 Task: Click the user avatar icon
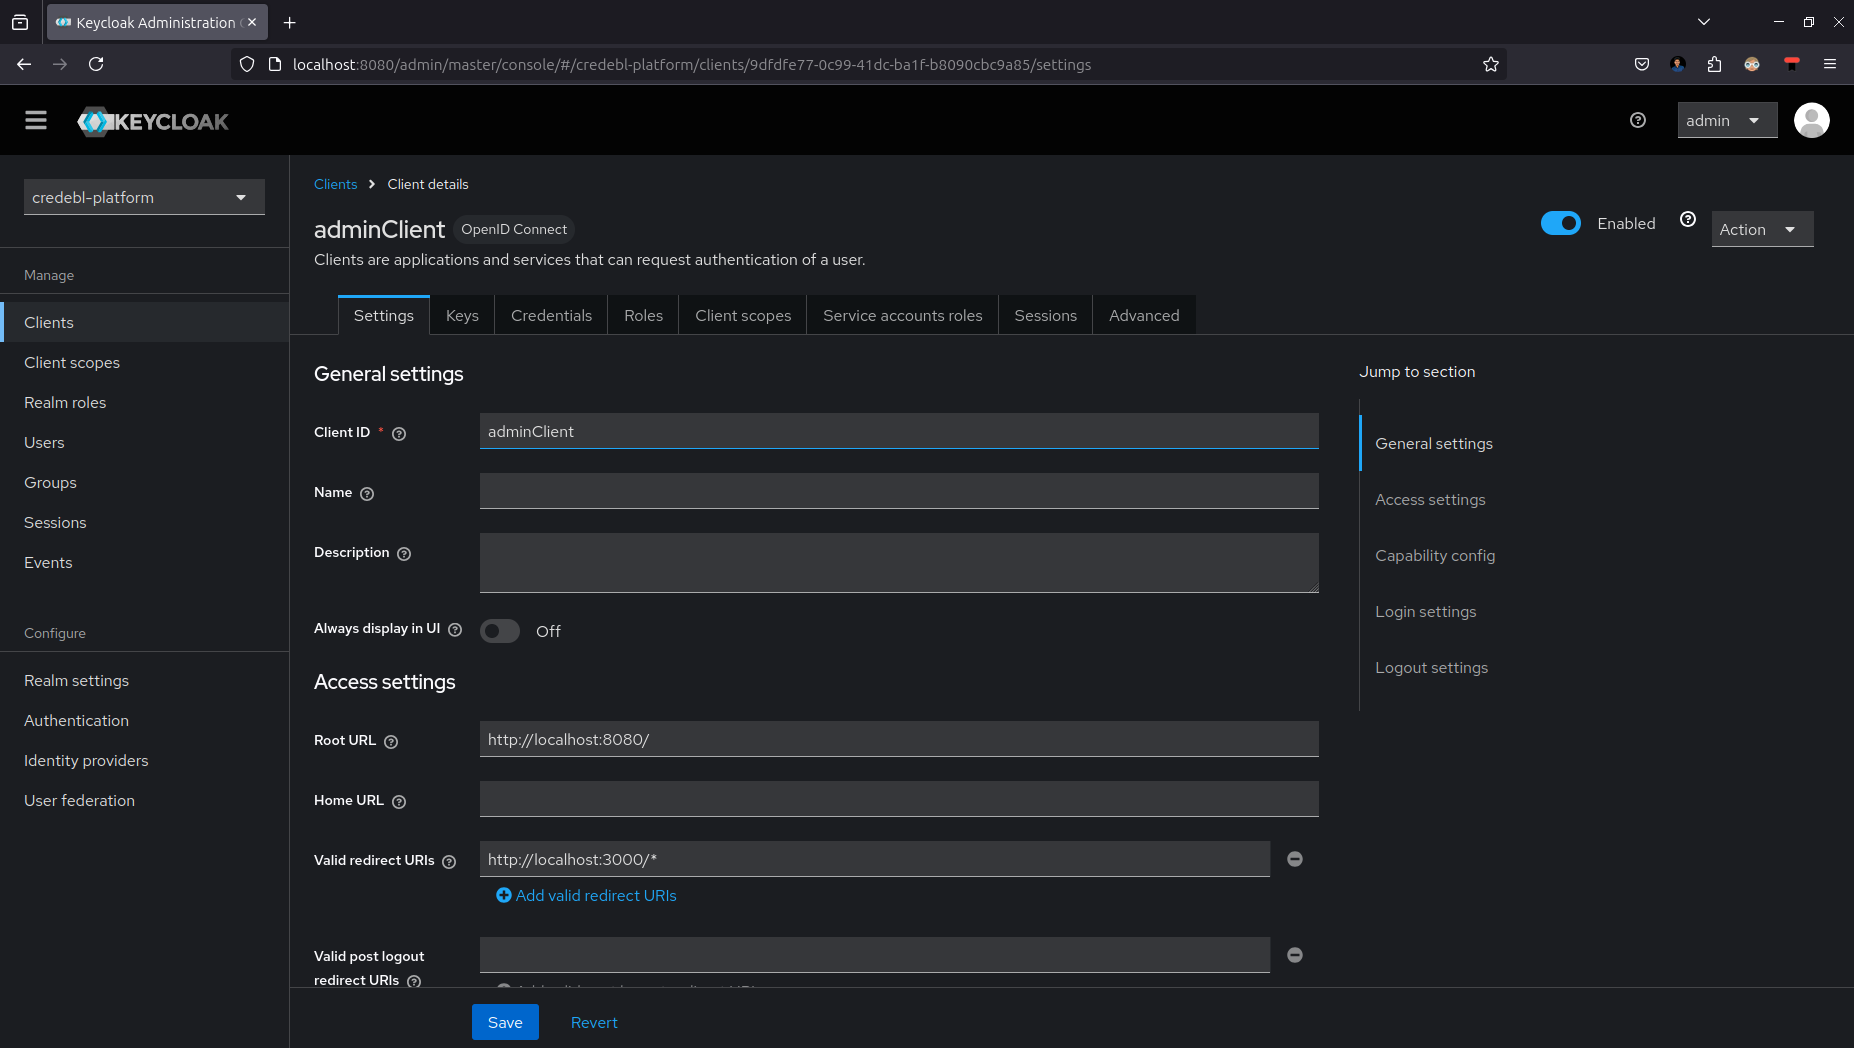pyautogui.click(x=1811, y=121)
